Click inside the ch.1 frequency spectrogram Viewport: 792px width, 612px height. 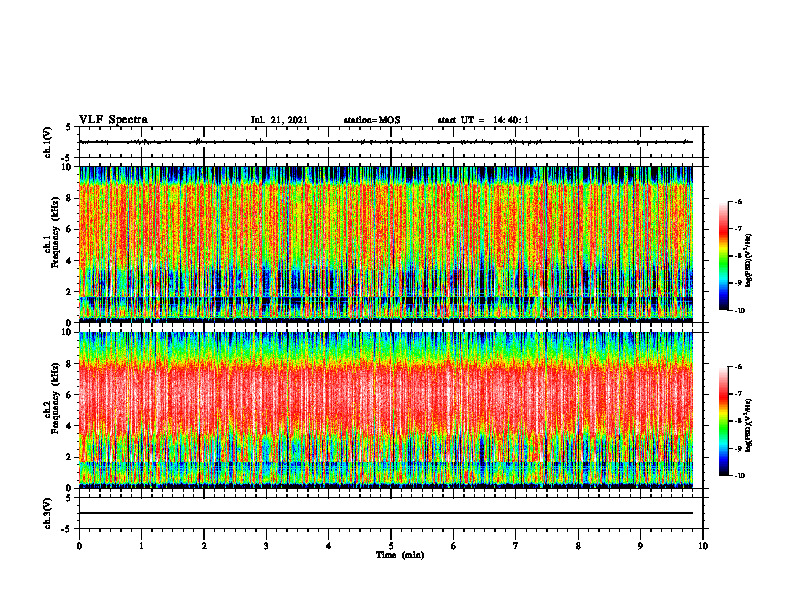386,244
